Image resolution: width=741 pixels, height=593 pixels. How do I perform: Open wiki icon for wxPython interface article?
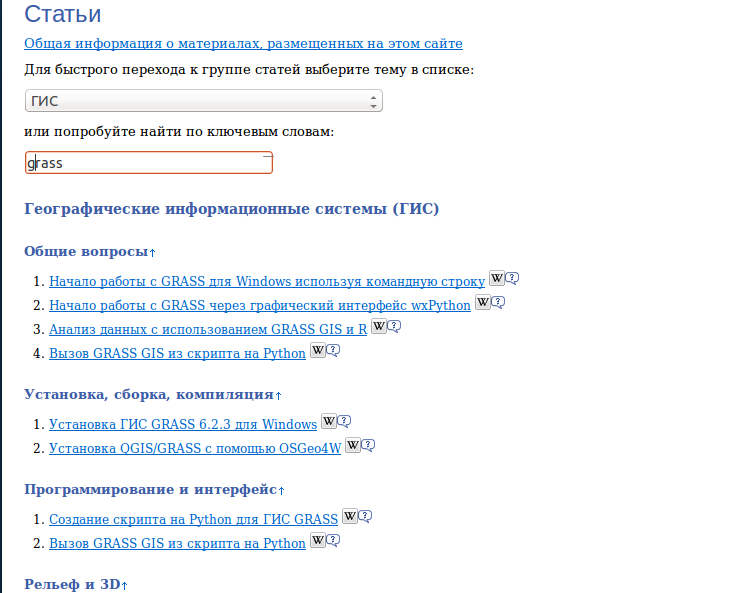coord(482,303)
